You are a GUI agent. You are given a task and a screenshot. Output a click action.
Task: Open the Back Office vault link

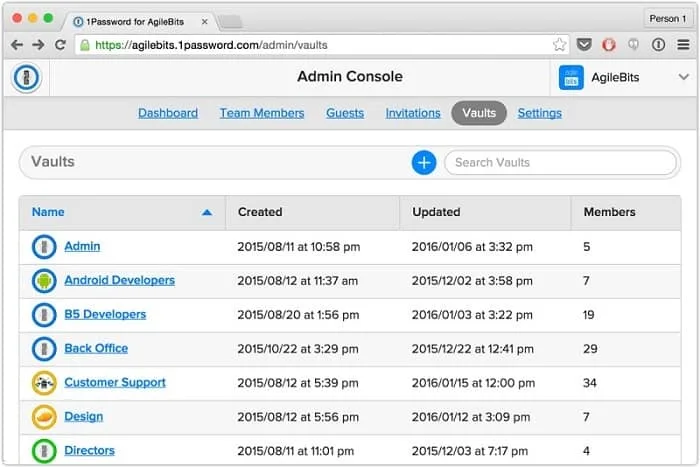[x=96, y=348]
